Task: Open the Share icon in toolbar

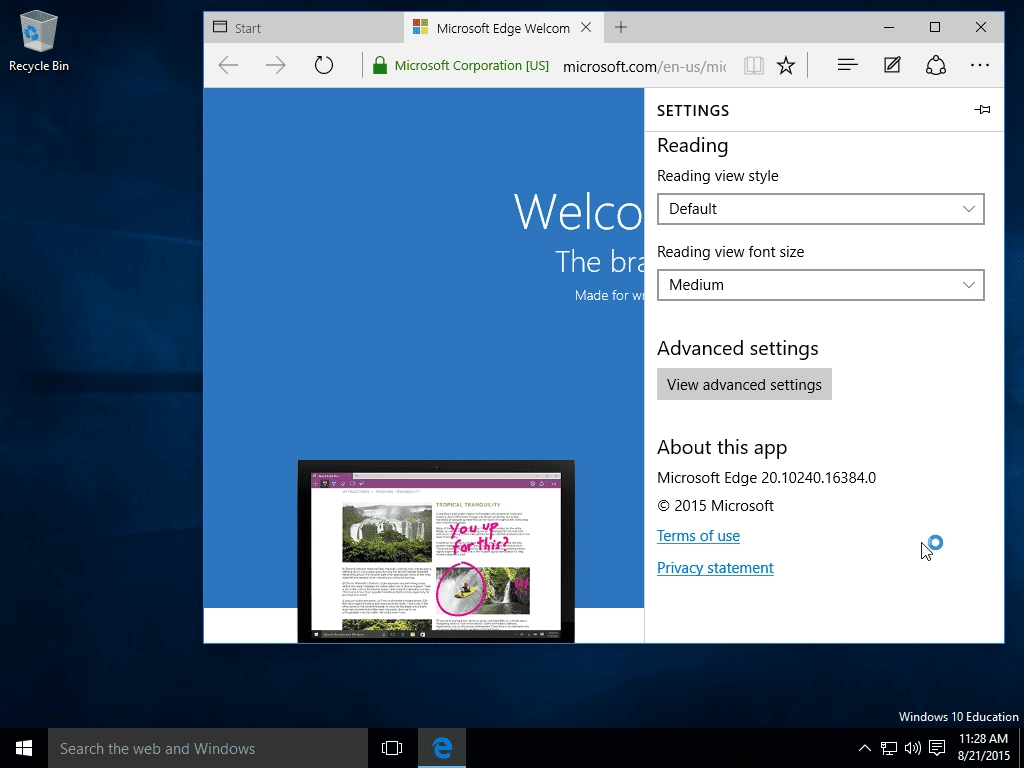Action: [936, 65]
